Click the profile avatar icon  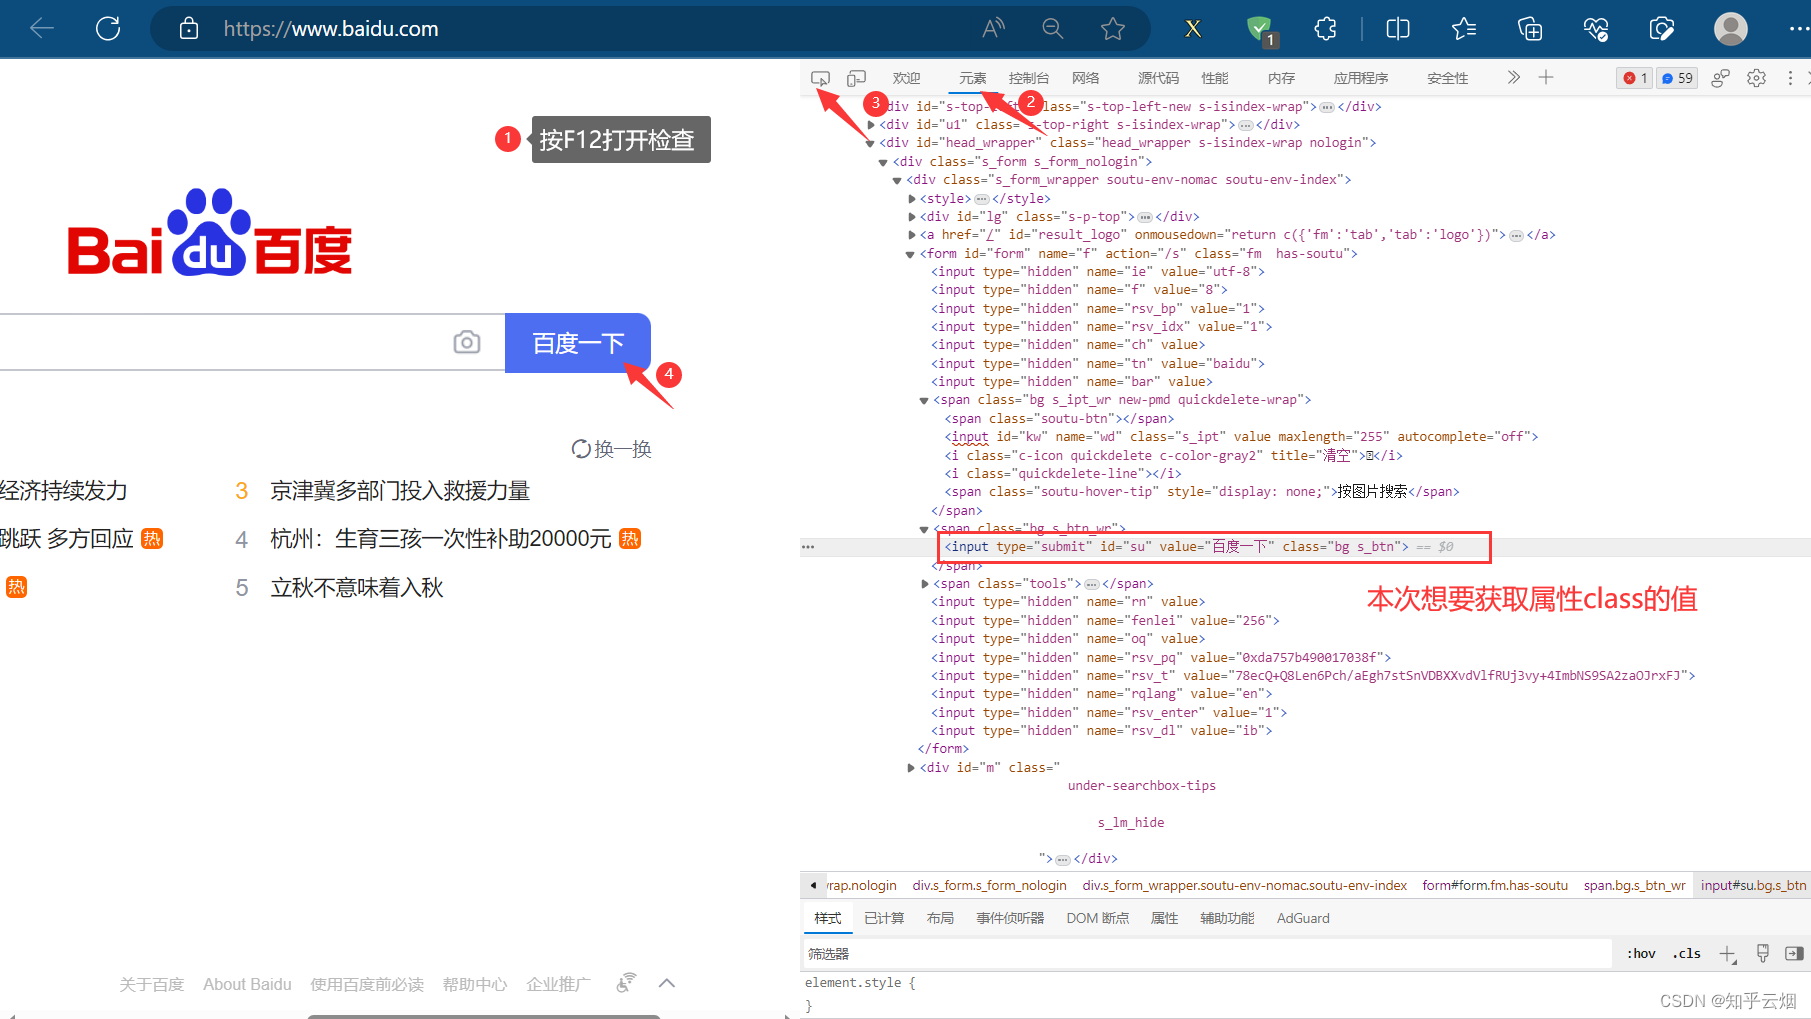(1731, 29)
